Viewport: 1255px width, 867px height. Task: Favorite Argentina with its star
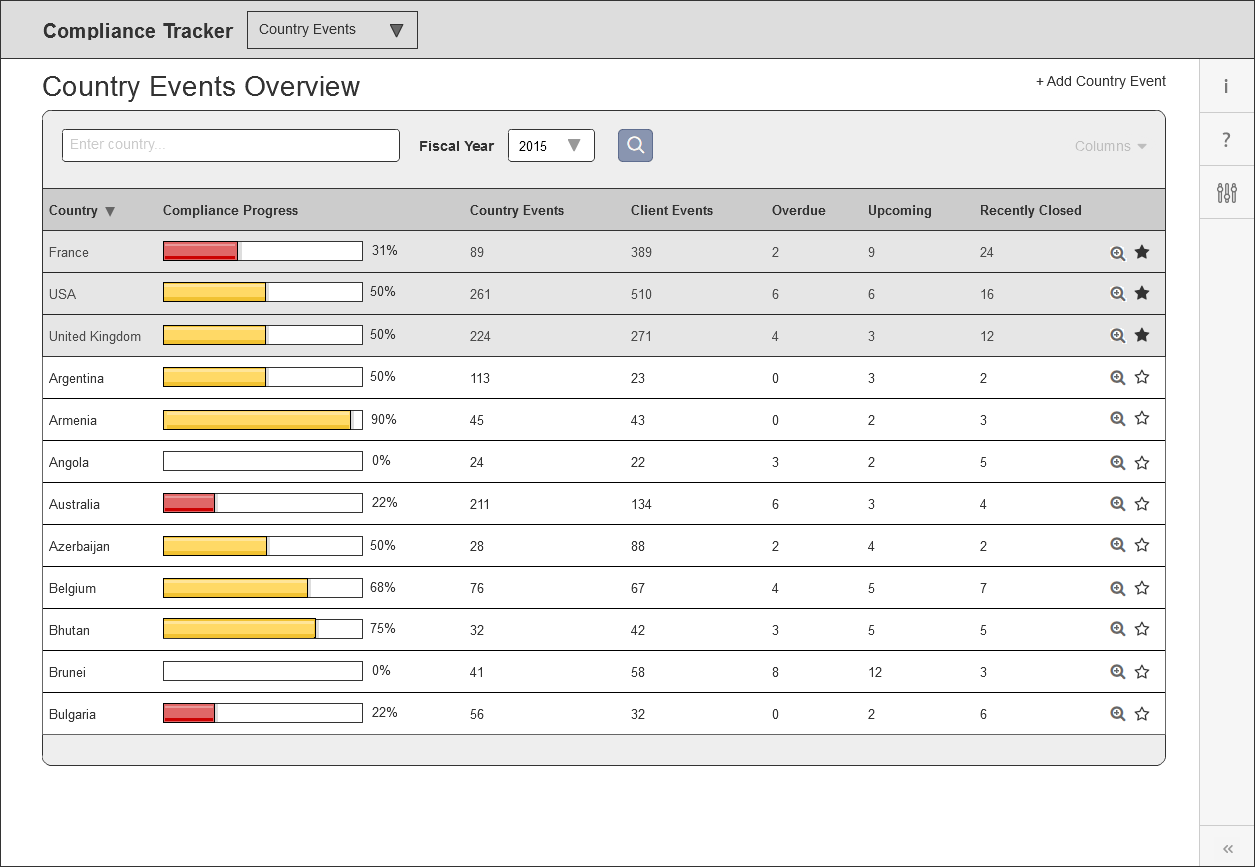click(1142, 377)
